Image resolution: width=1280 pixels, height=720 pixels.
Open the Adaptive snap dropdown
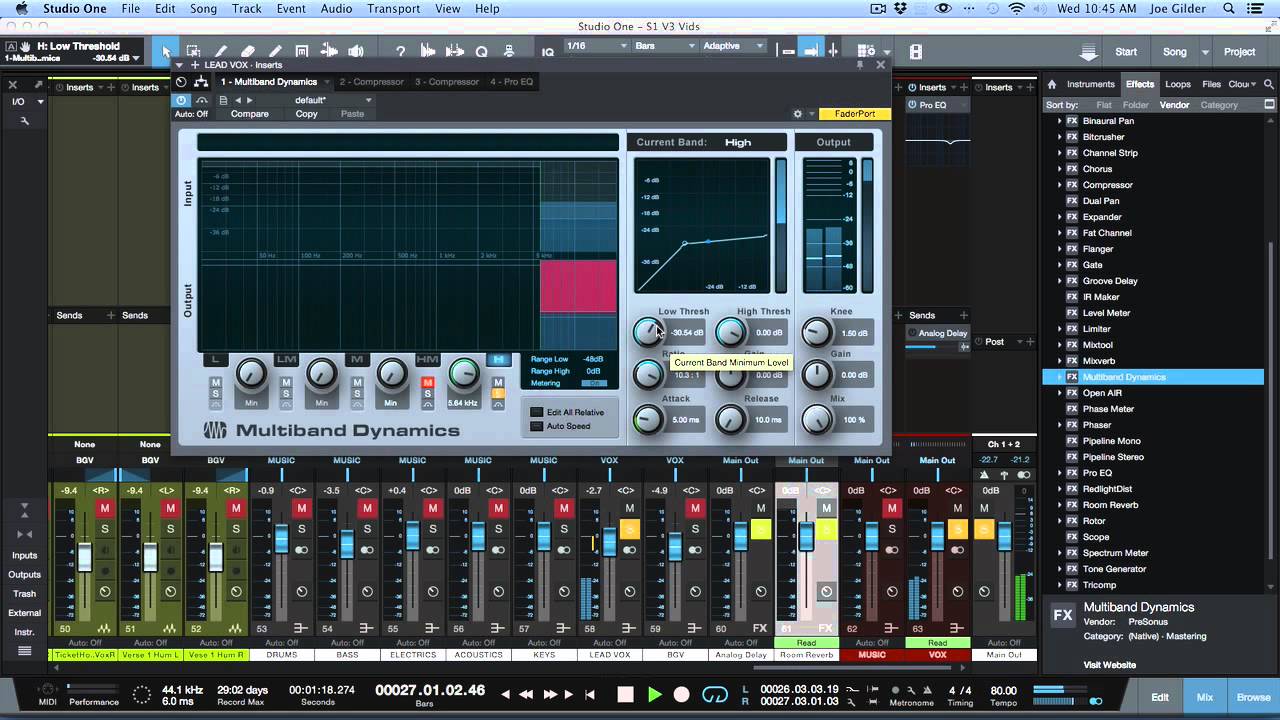[732, 46]
